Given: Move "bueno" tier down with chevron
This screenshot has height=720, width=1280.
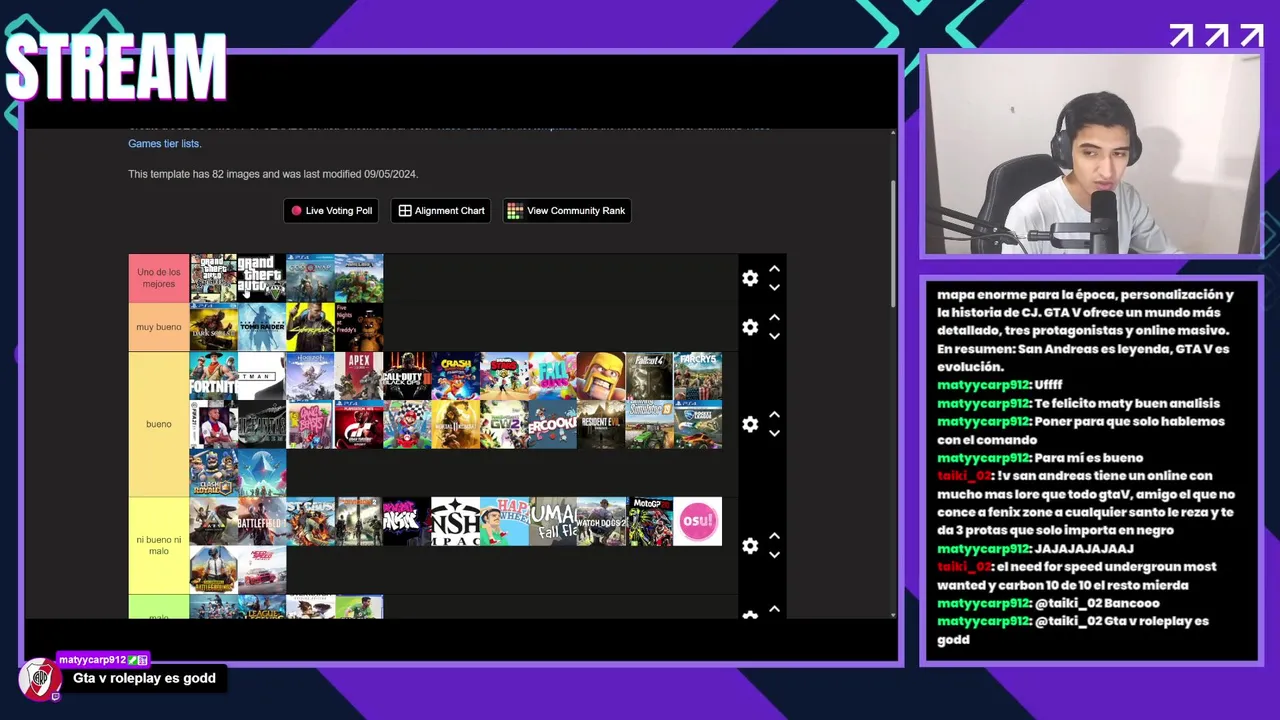Looking at the screenshot, I should [x=774, y=433].
